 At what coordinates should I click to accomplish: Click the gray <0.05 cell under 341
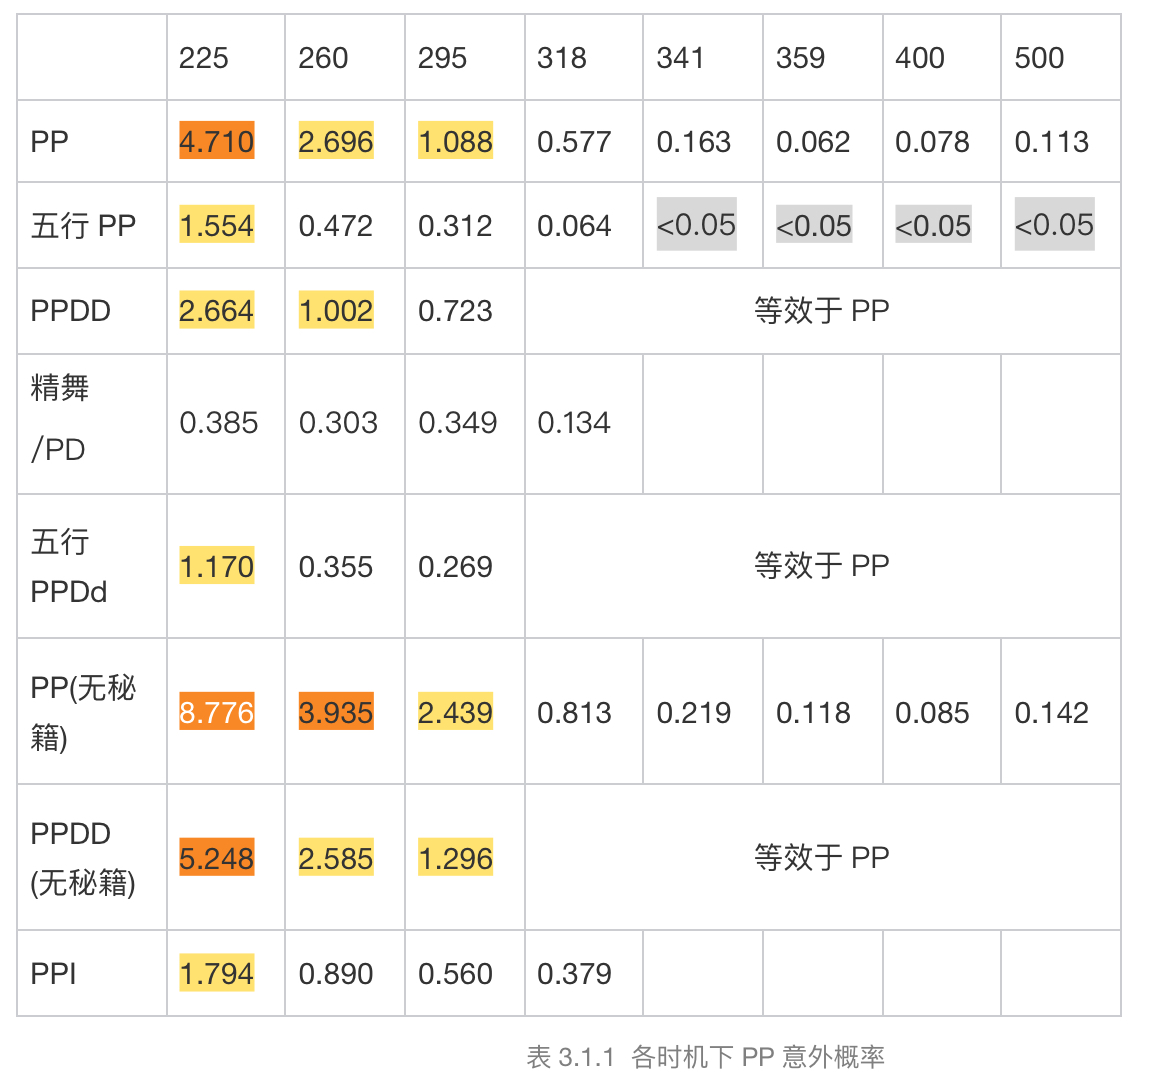(x=696, y=225)
